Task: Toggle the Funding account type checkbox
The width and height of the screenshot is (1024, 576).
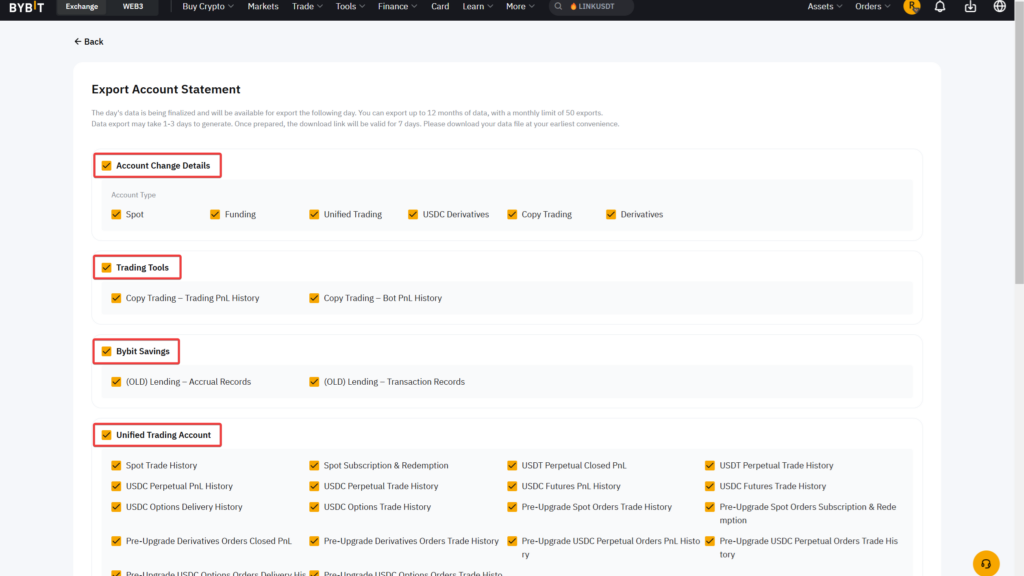Action: pyautogui.click(x=215, y=214)
